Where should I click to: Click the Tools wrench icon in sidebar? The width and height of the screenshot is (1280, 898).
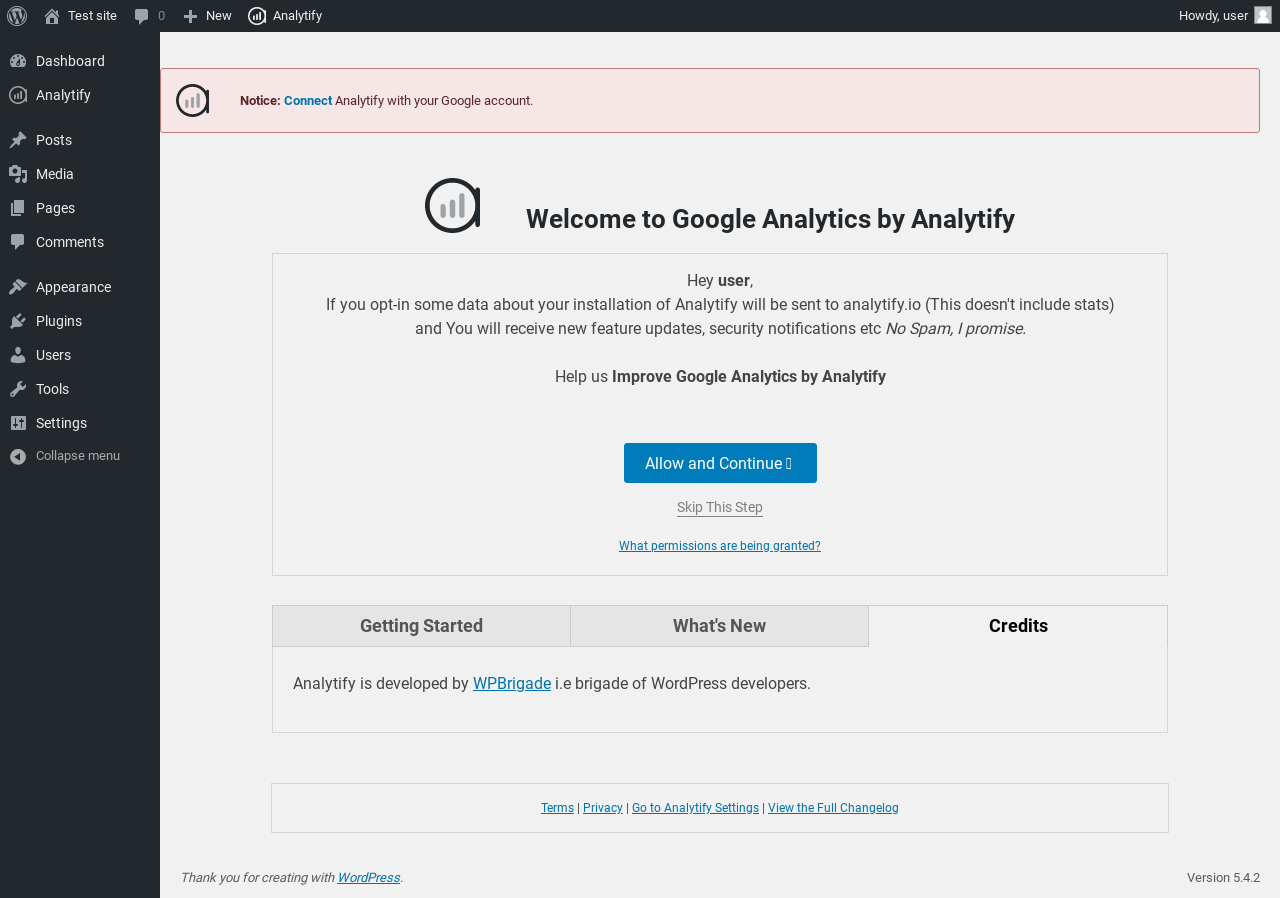[x=18, y=389]
